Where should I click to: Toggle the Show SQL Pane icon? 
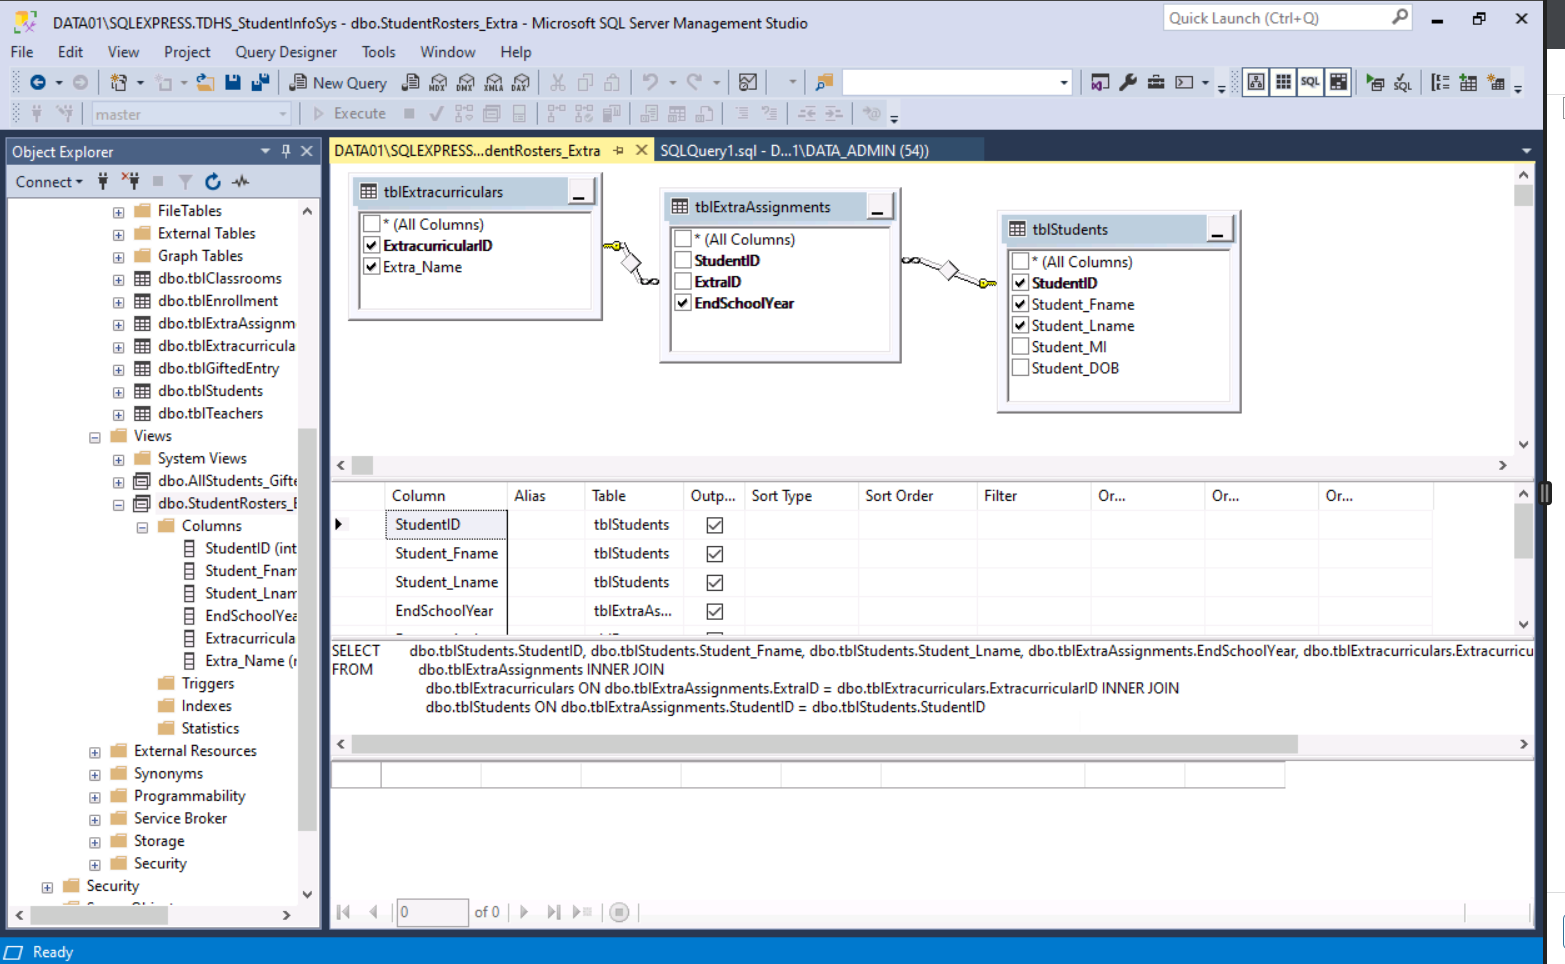(x=1310, y=83)
